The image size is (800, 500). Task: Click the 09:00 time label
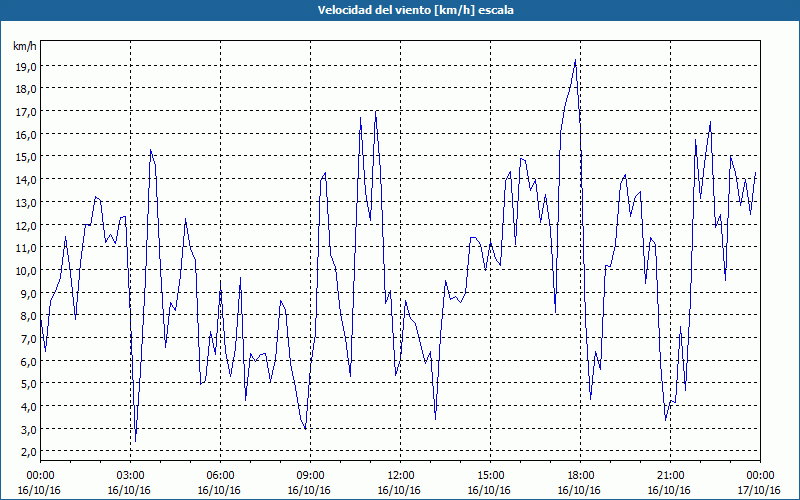tap(310, 476)
